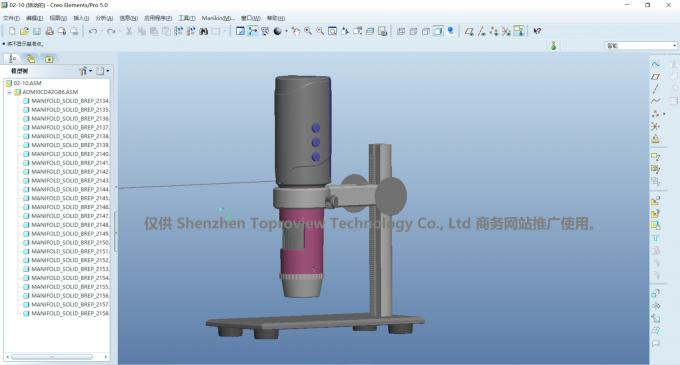Viewport: 680px width, 365px height.
Task: Click the Redo arrow icon
Action: point(111,31)
